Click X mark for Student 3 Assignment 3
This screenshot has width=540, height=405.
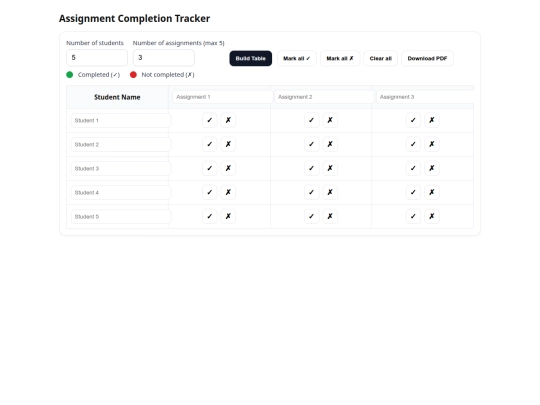tap(432, 168)
